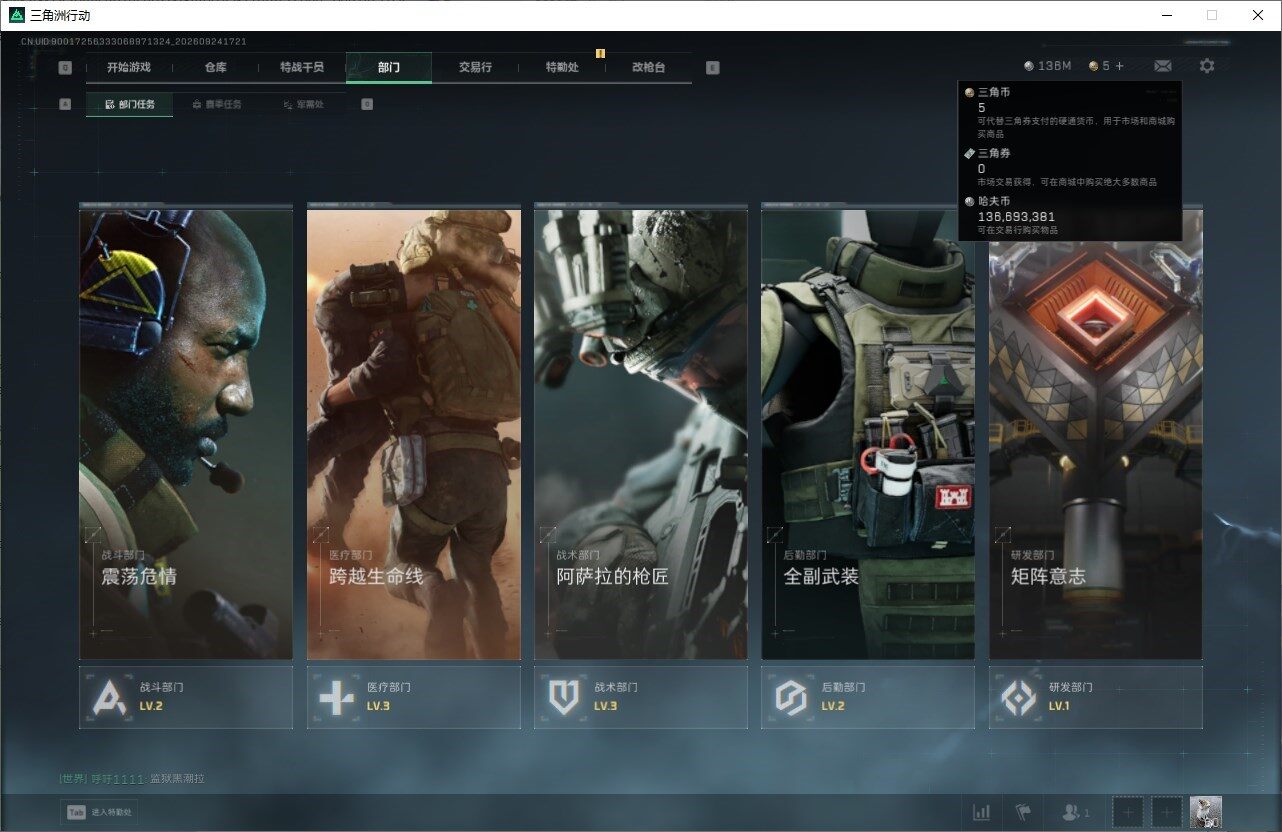This screenshot has width=1282, height=832.
Task: Click the 战斗部门 LV.2 level label
Action: click(x=151, y=706)
